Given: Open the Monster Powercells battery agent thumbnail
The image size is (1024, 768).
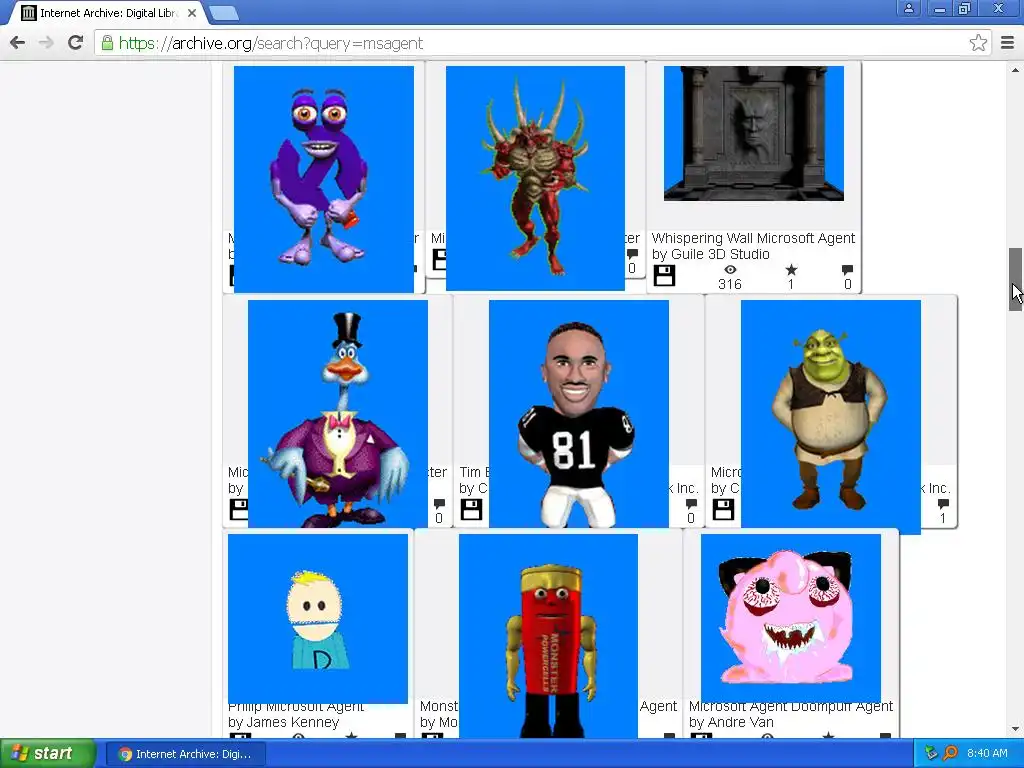Looking at the screenshot, I should tap(549, 636).
